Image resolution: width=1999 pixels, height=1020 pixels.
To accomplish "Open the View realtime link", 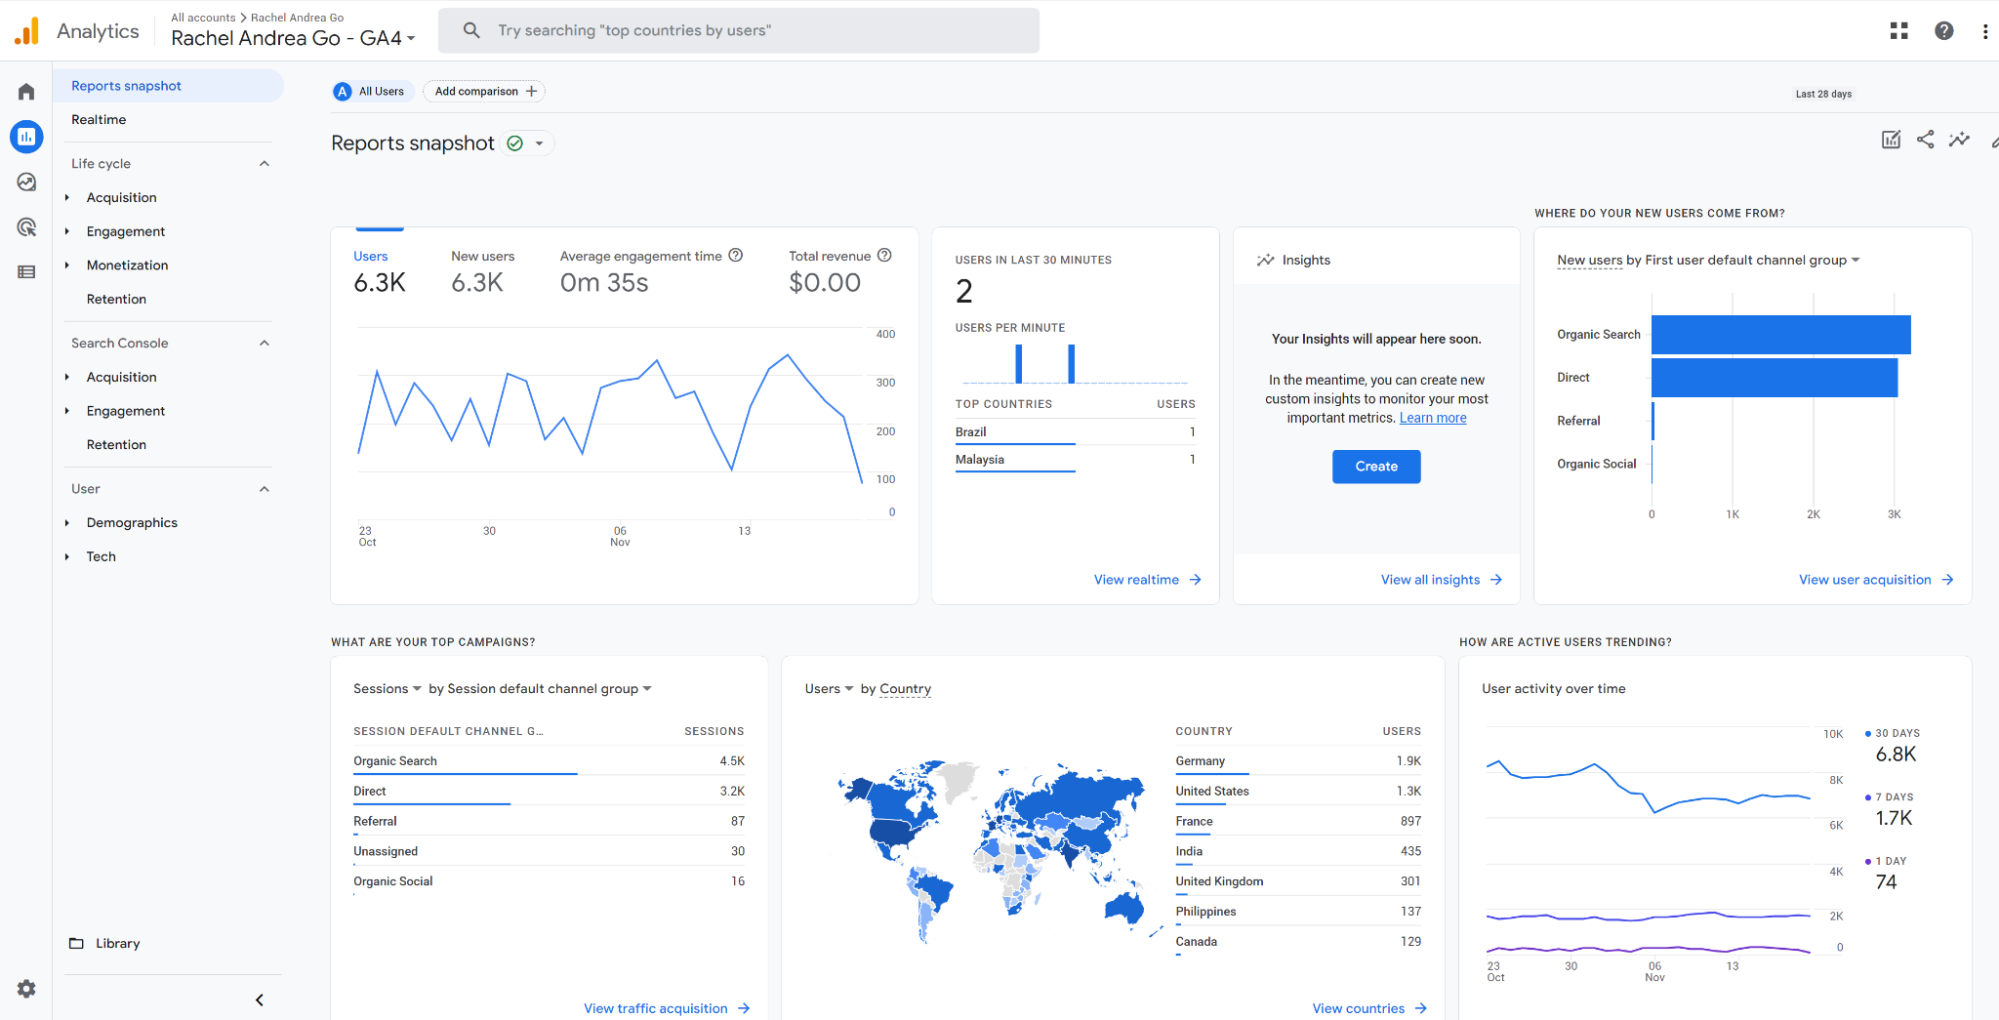I will [x=1147, y=580].
